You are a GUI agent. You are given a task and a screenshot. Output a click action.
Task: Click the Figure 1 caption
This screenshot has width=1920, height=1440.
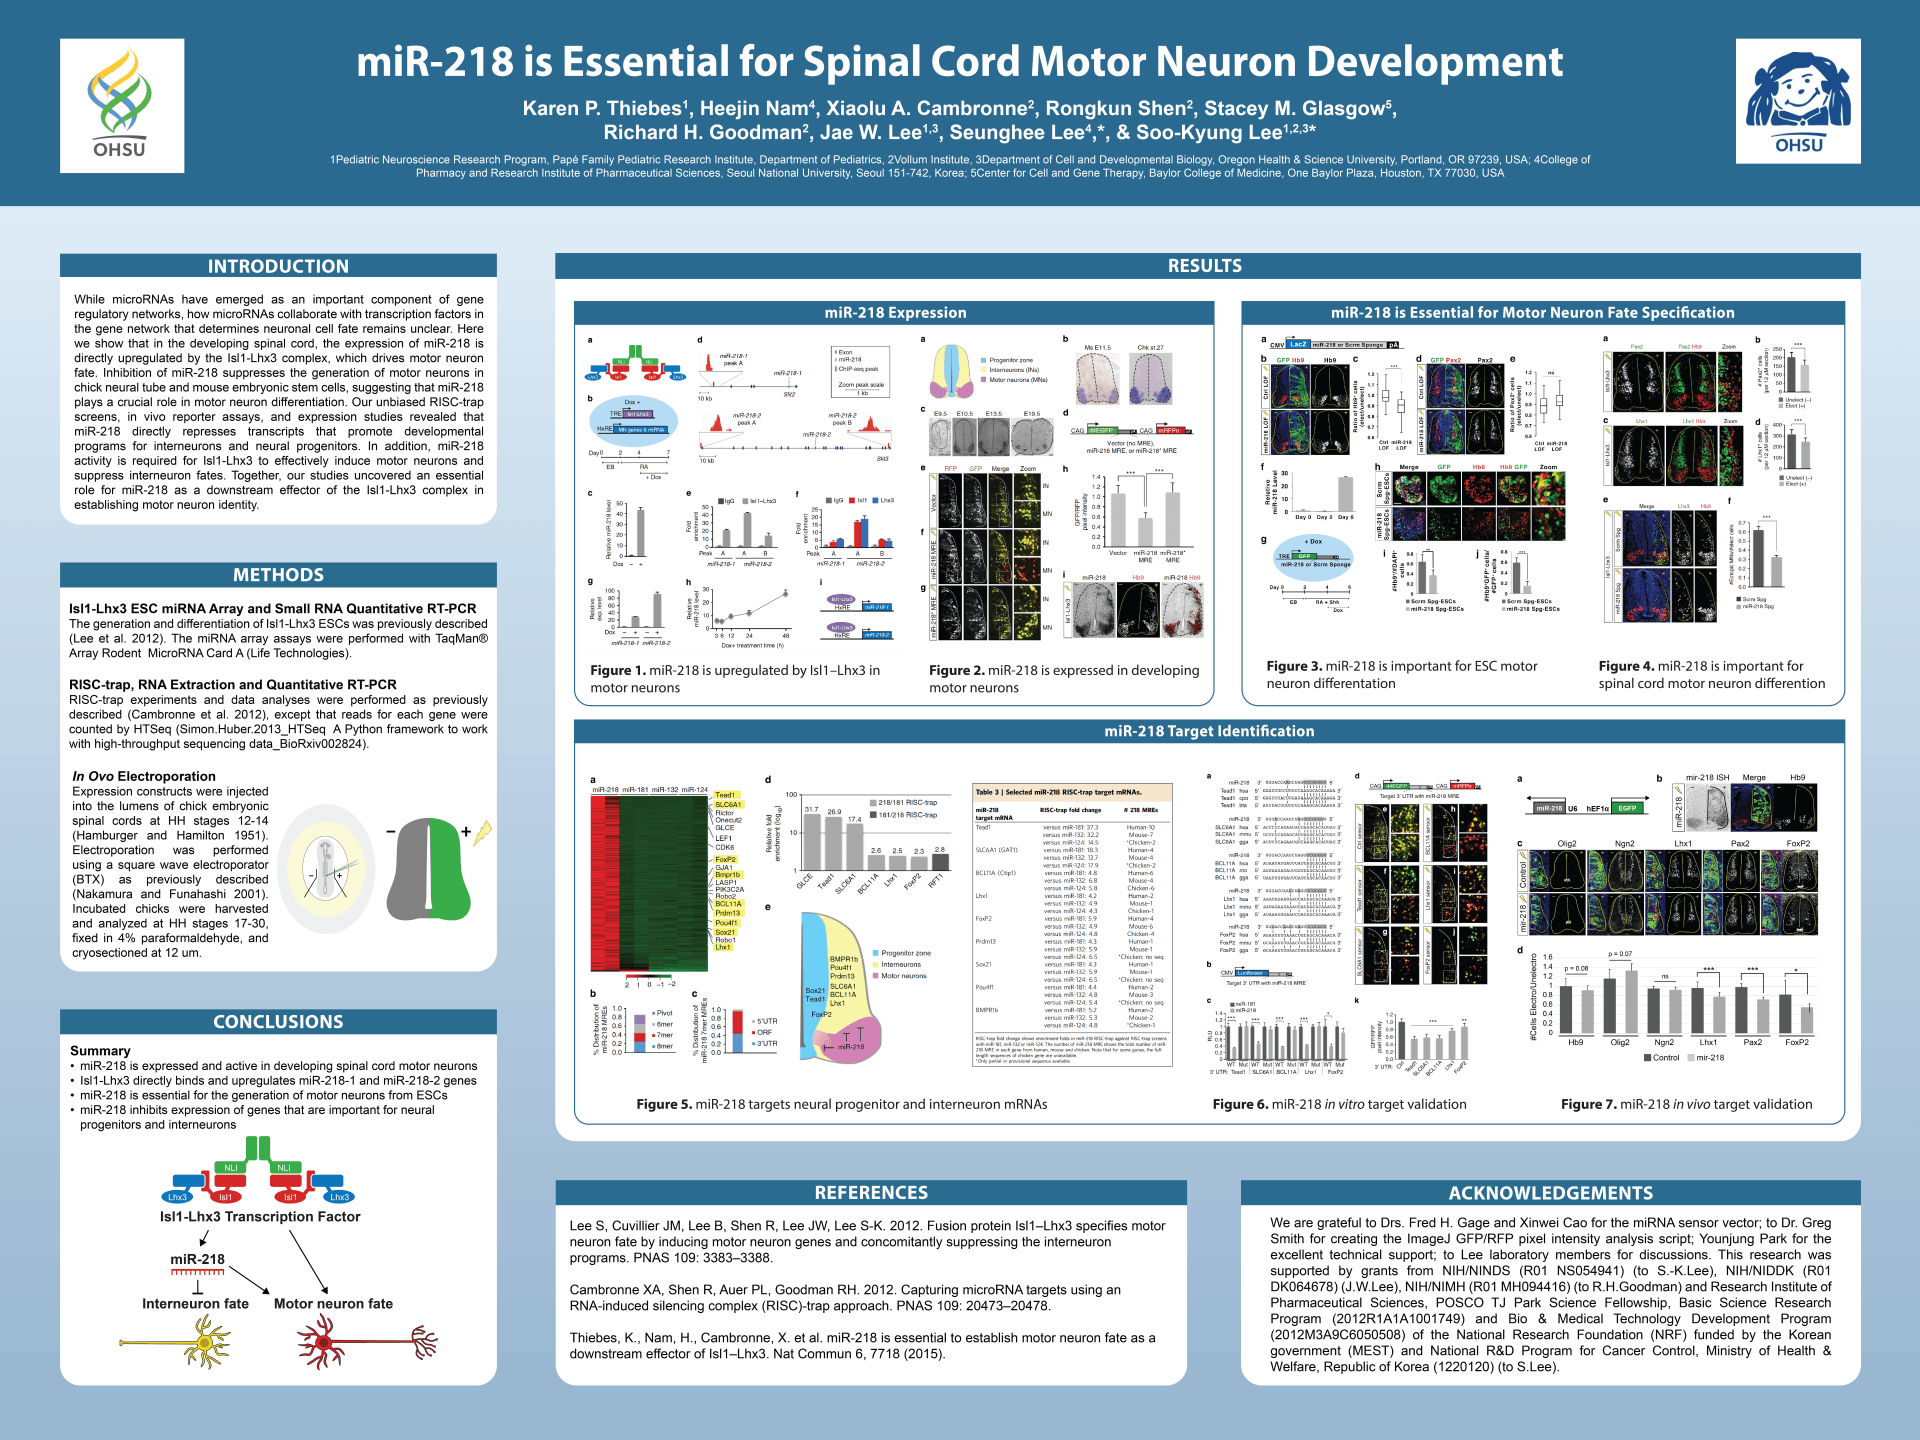tap(735, 679)
